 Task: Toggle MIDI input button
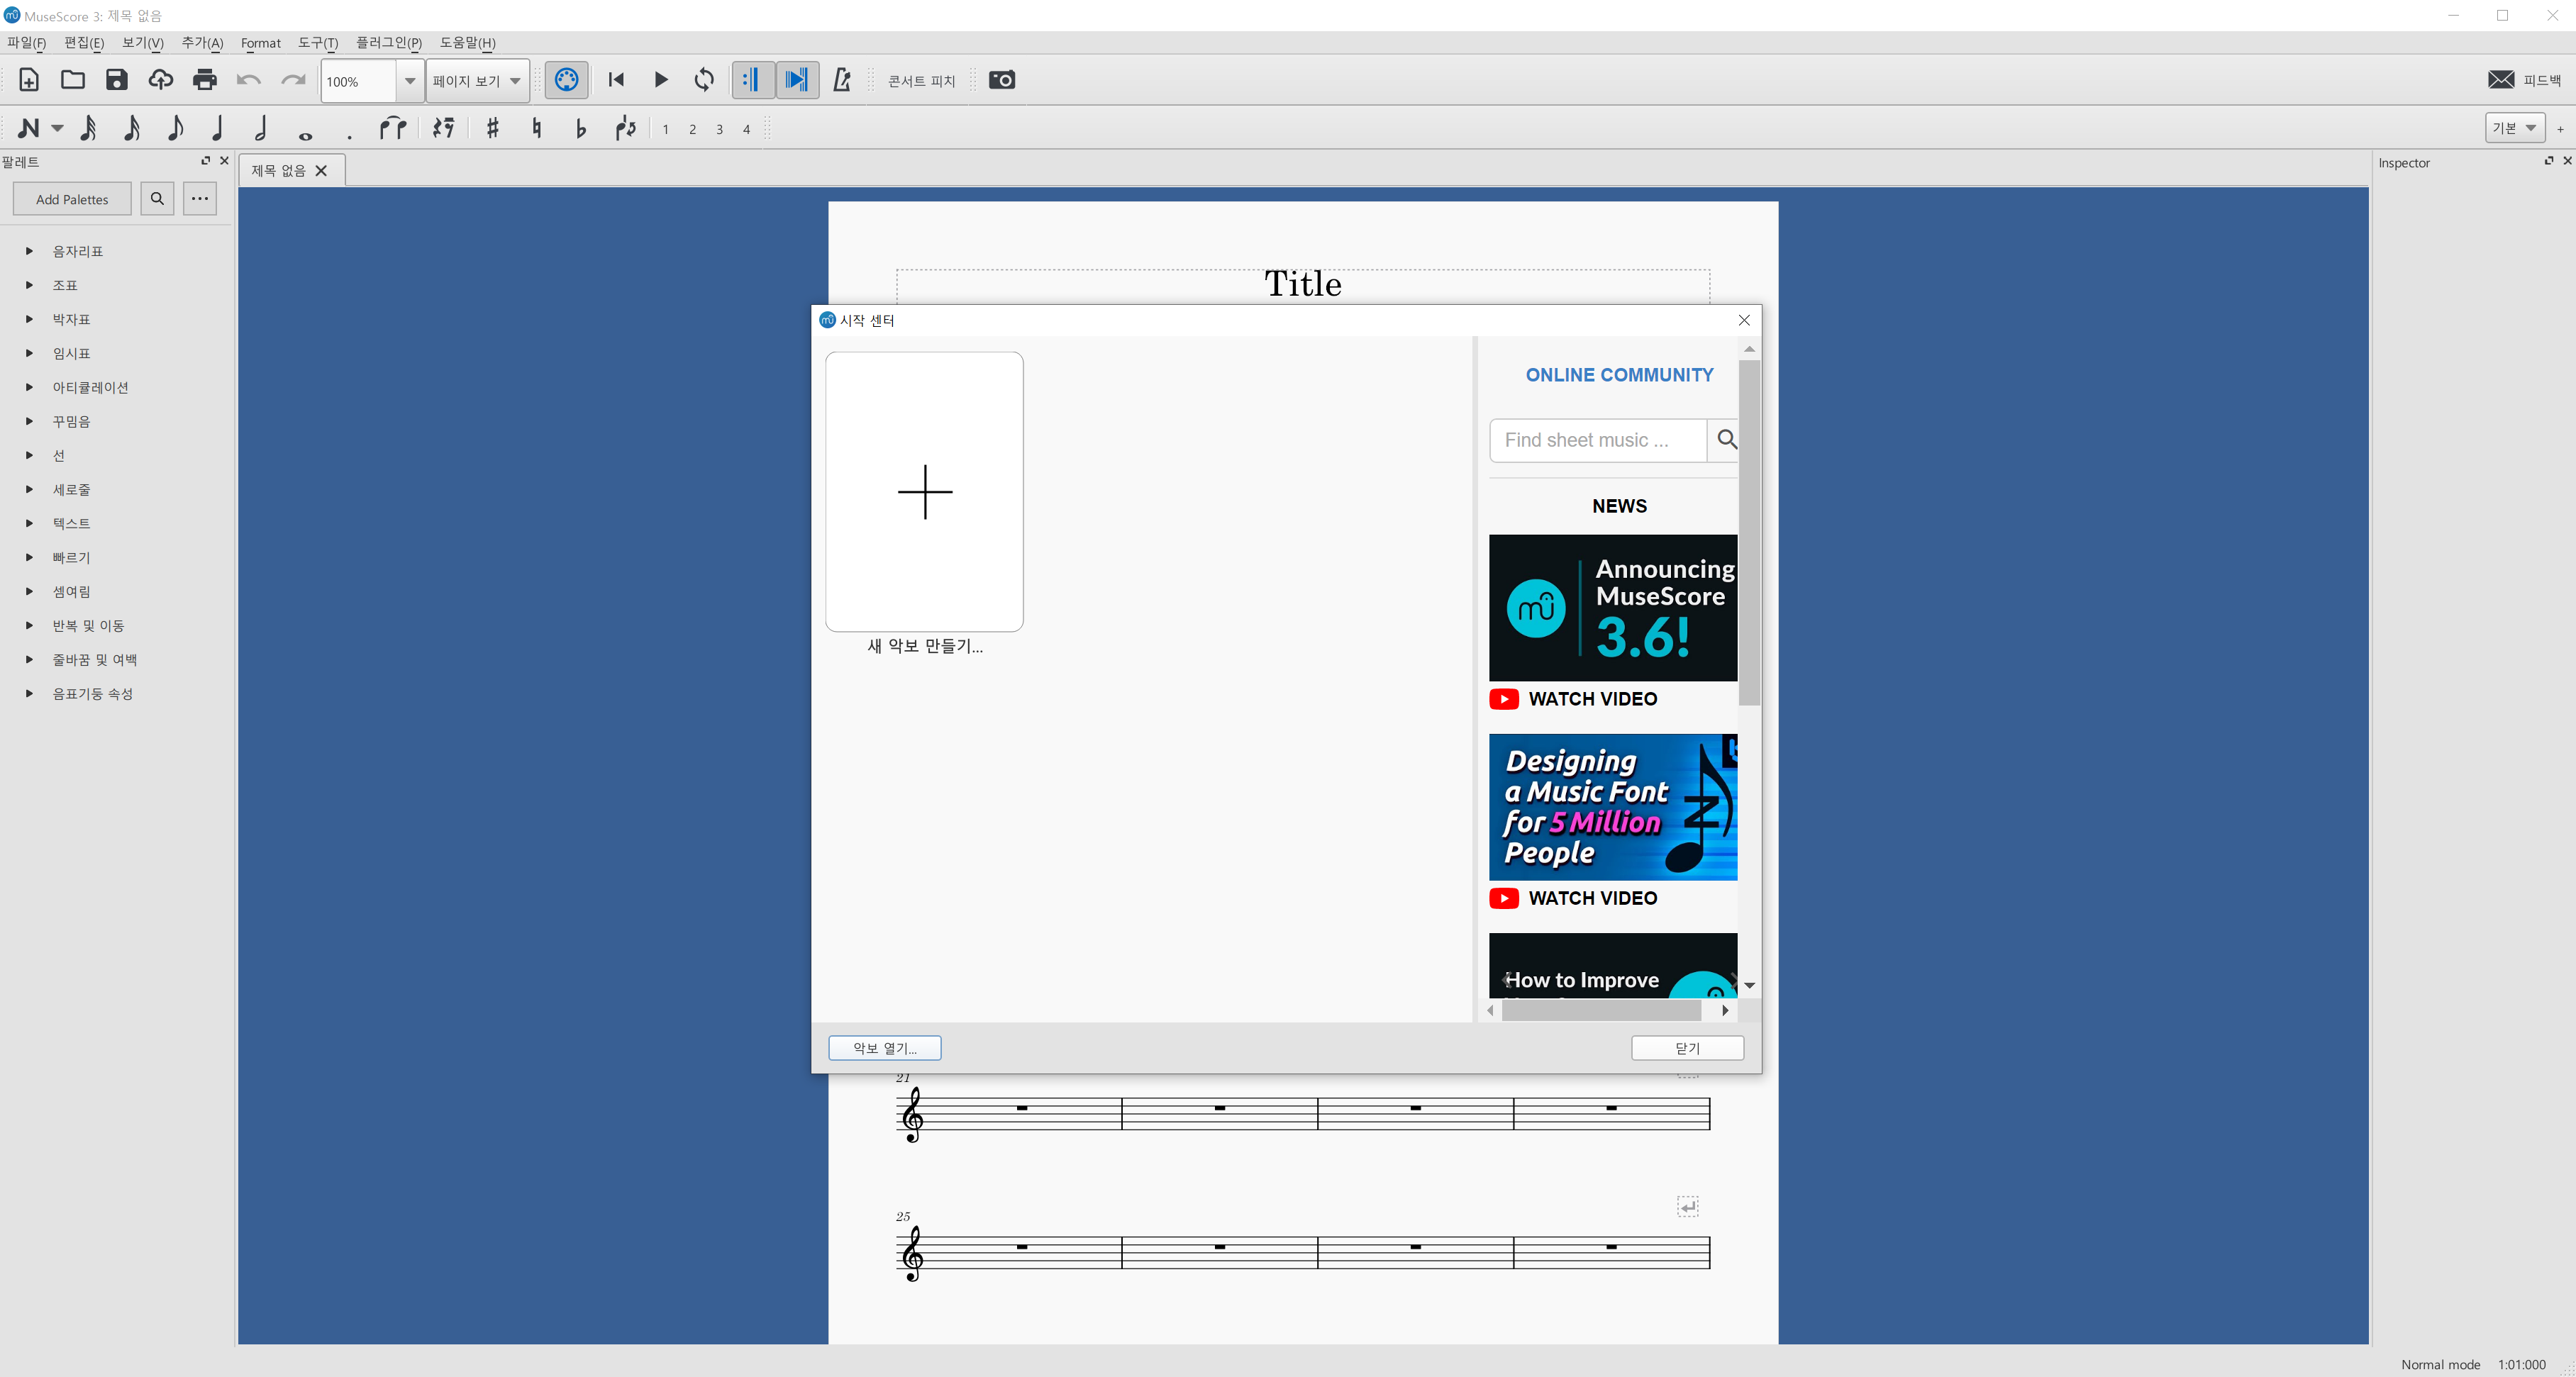[x=566, y=80]
